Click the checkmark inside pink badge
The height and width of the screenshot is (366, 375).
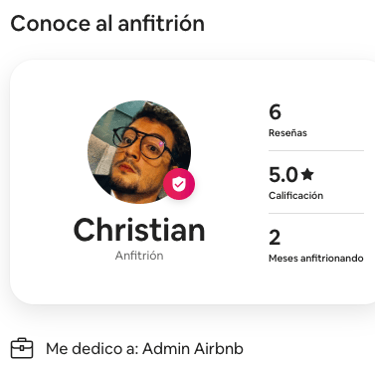[x=179, y=184]
